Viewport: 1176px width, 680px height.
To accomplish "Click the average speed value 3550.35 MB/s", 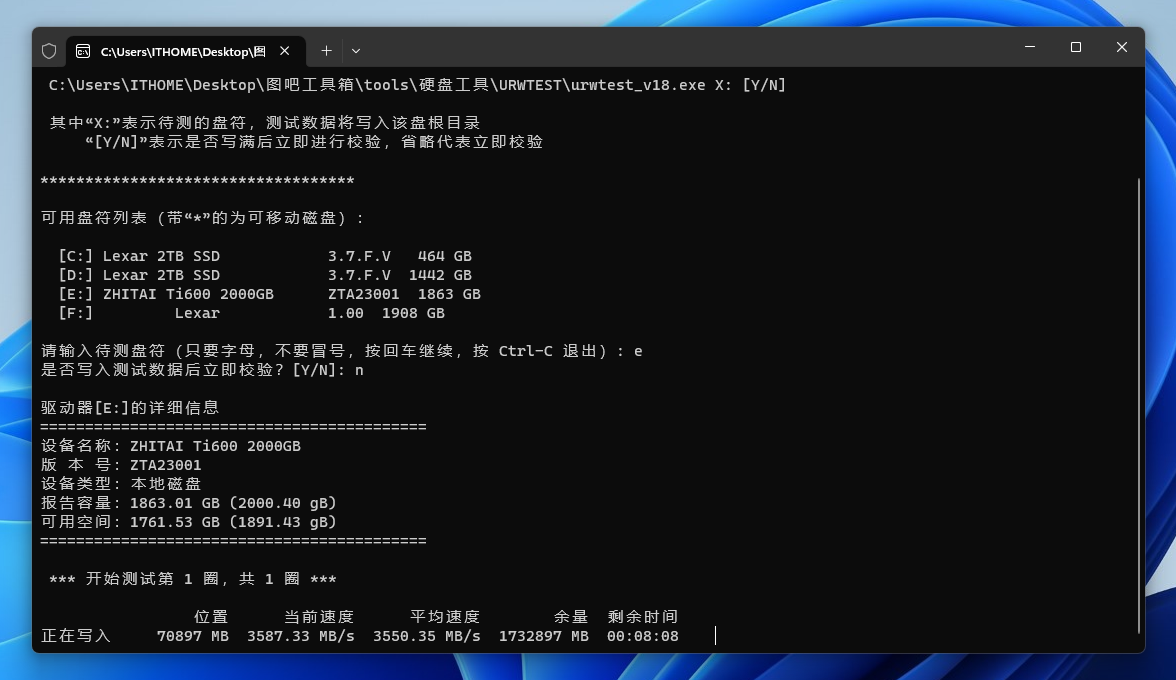I will [x=426, y=636].
